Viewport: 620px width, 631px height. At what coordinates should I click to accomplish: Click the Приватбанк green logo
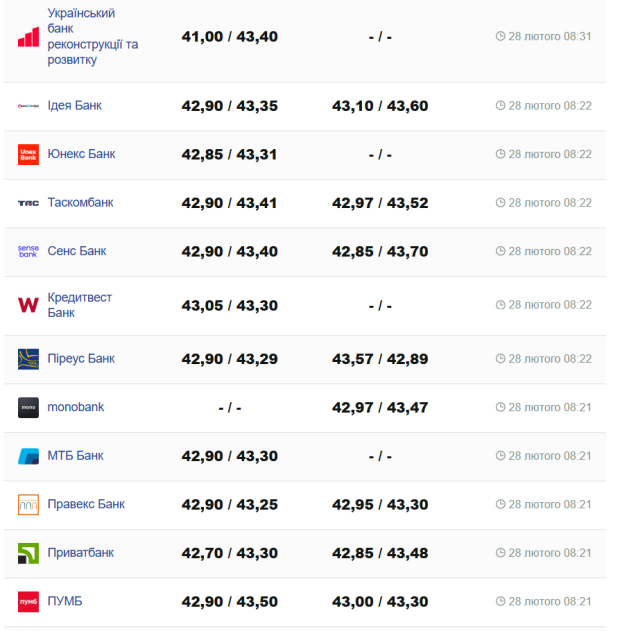[x=28, y=553]
